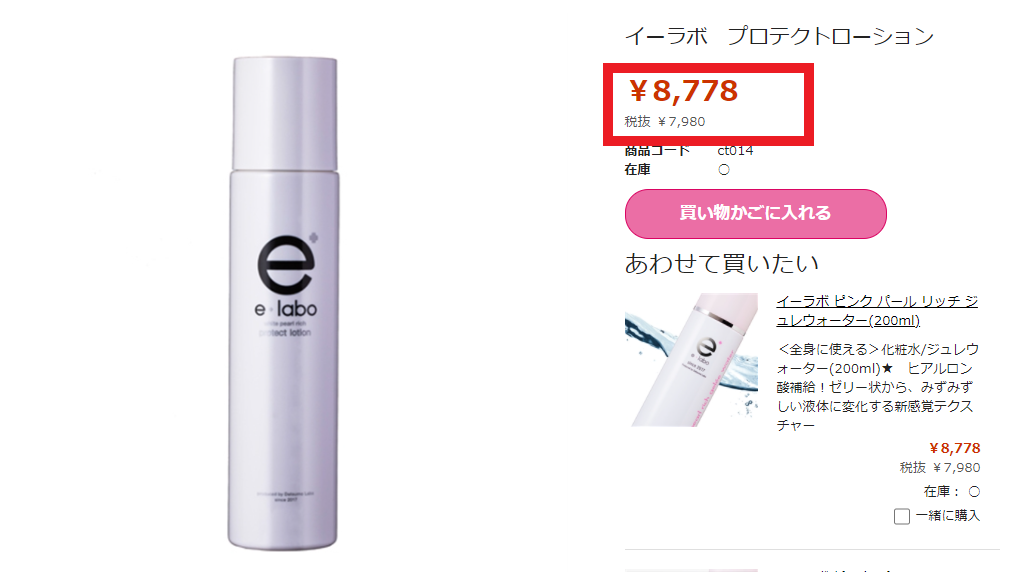Click the related product red ¥8,778 price
1025x572 pixels.
[x=954, y=448]
